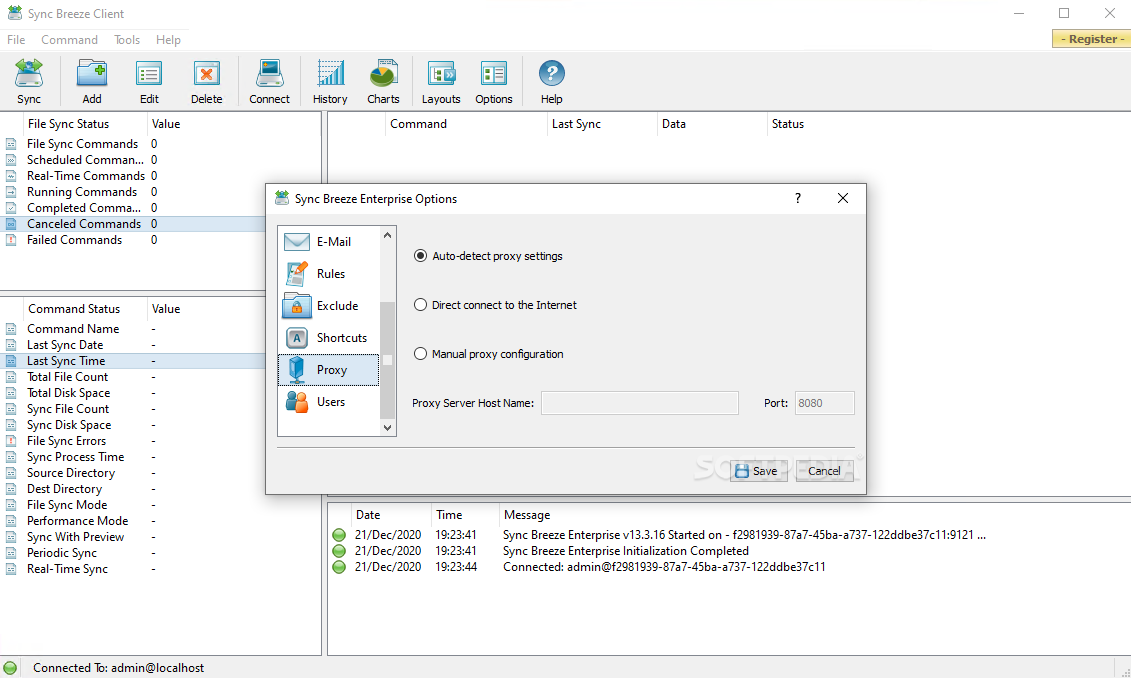This screenshot has height=678, width=1131.
Task: Click the icon next to Failed Commands
Action: pos(11,240)
